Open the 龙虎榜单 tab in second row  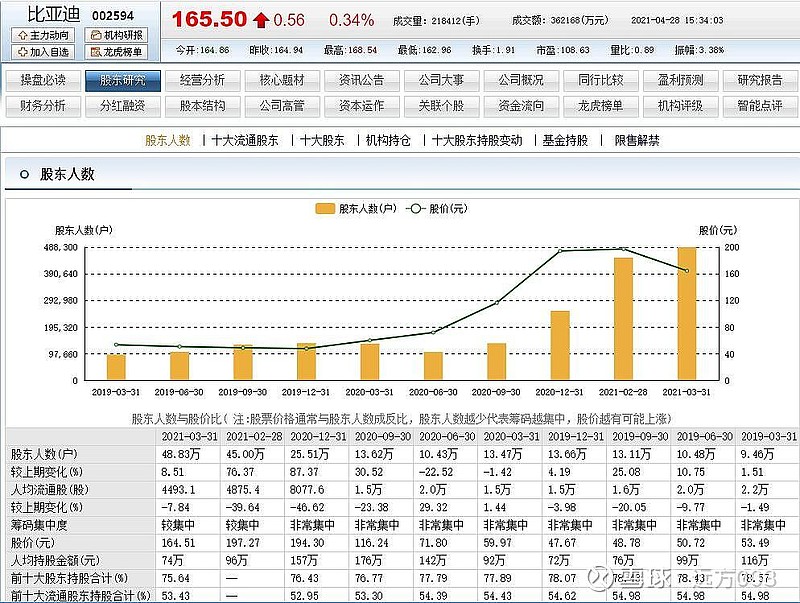pos(601,106)
